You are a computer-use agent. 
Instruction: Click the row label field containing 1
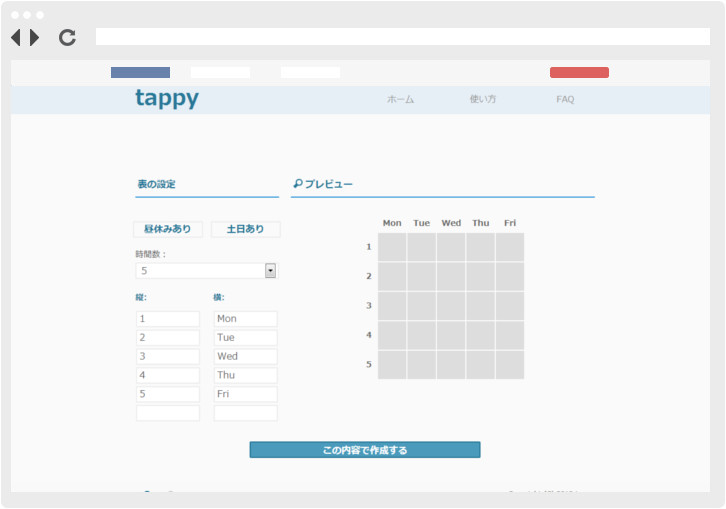(x=168, y=319)
